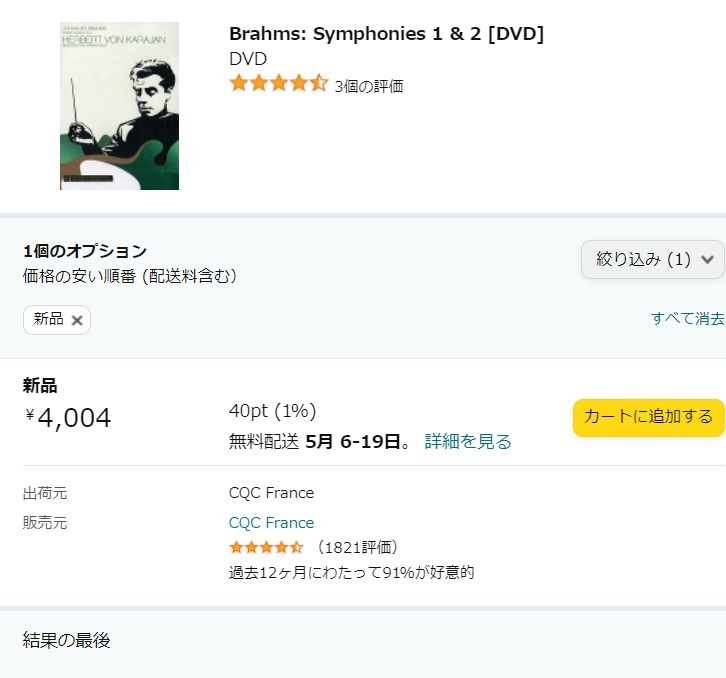Open the Brahms: Symphonies 1 & 2 title
Viewport: 726px width, 678px height.
(386, 34)
